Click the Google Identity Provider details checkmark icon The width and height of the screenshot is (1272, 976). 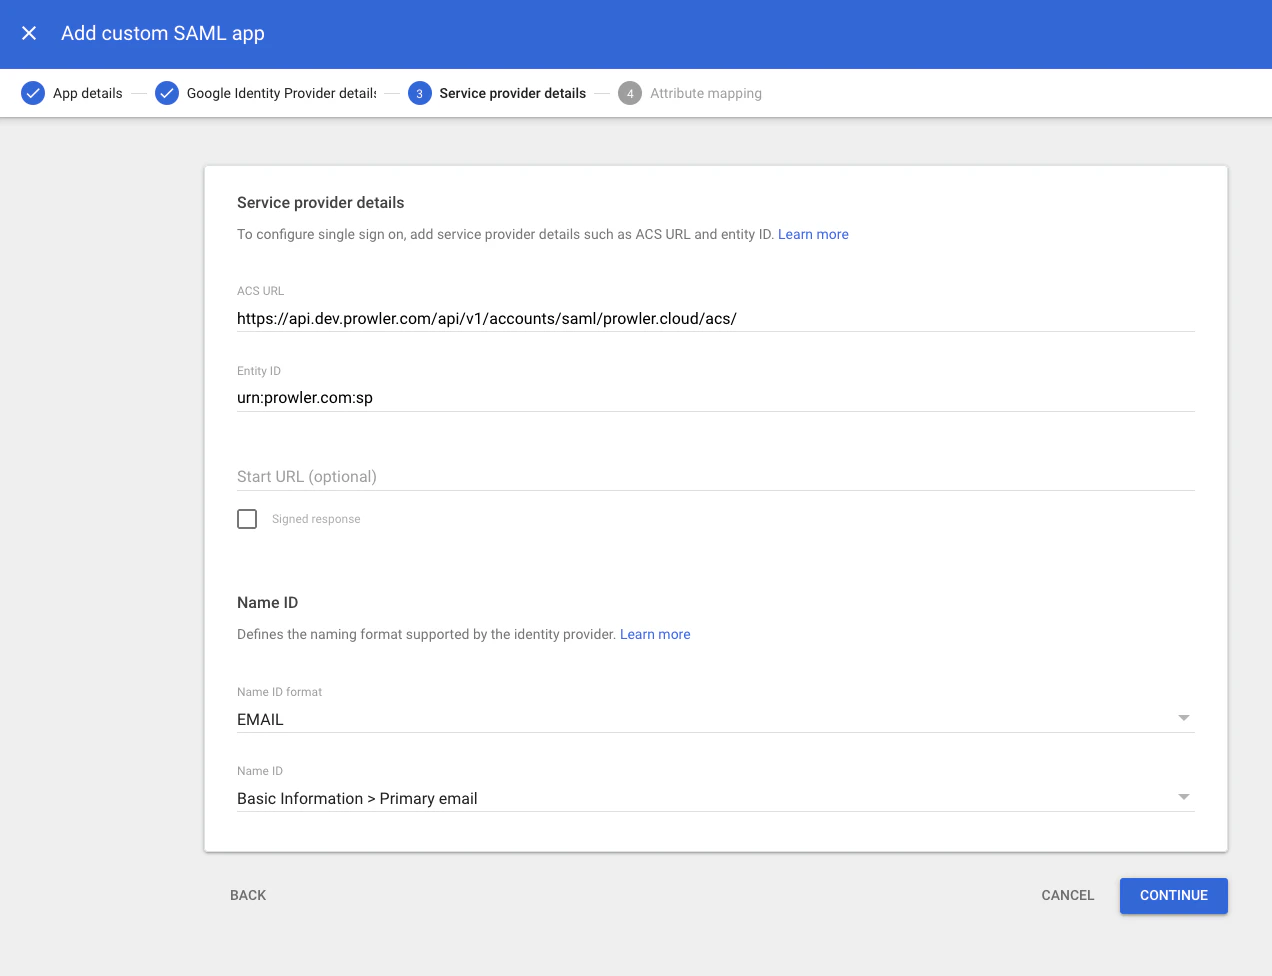tap(166, 92)
